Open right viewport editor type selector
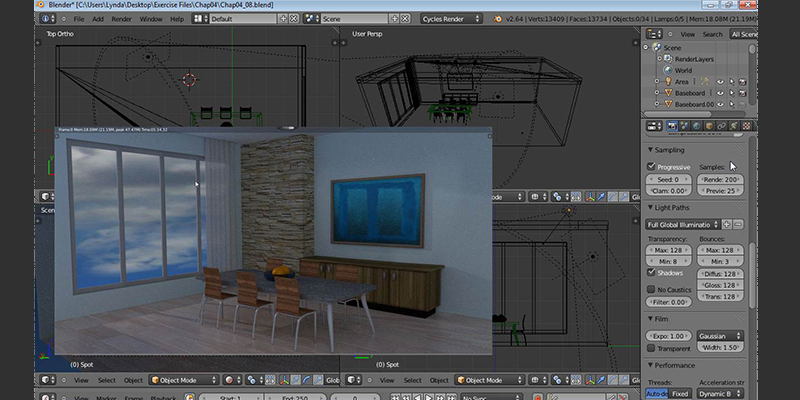 tap(354, 380)
